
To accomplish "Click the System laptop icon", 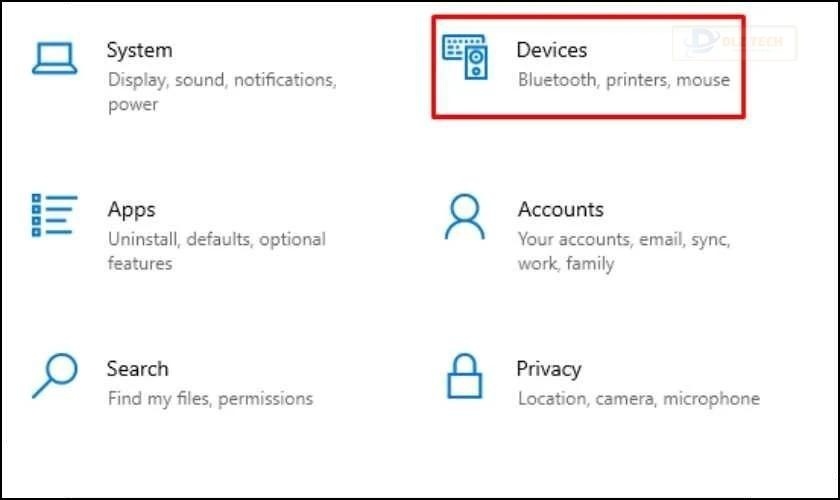I will (54, 58).
